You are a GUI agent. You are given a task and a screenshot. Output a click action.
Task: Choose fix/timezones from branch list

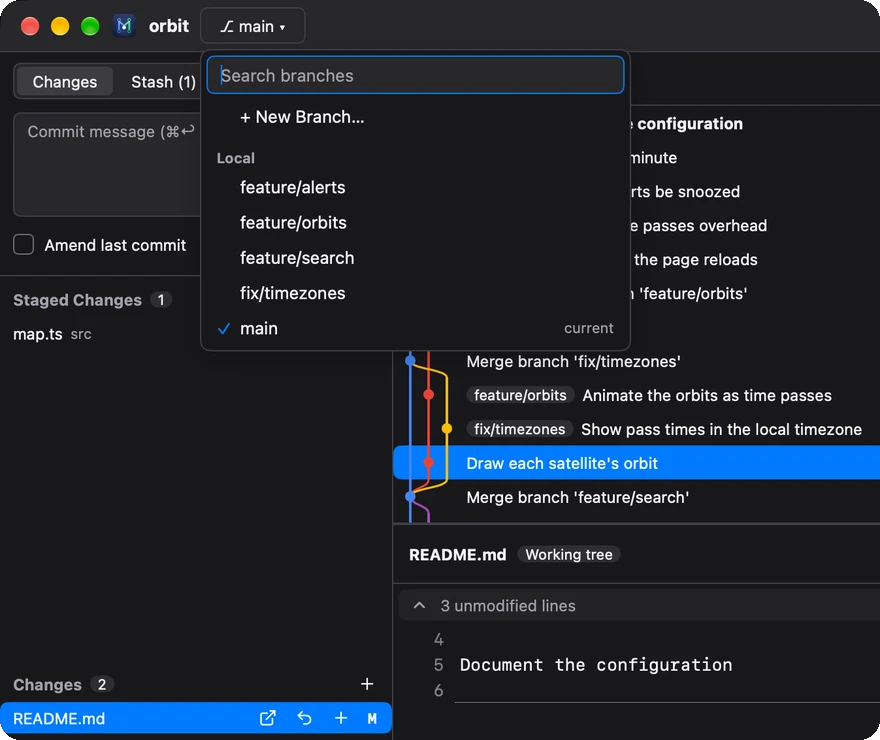[415, 293]
